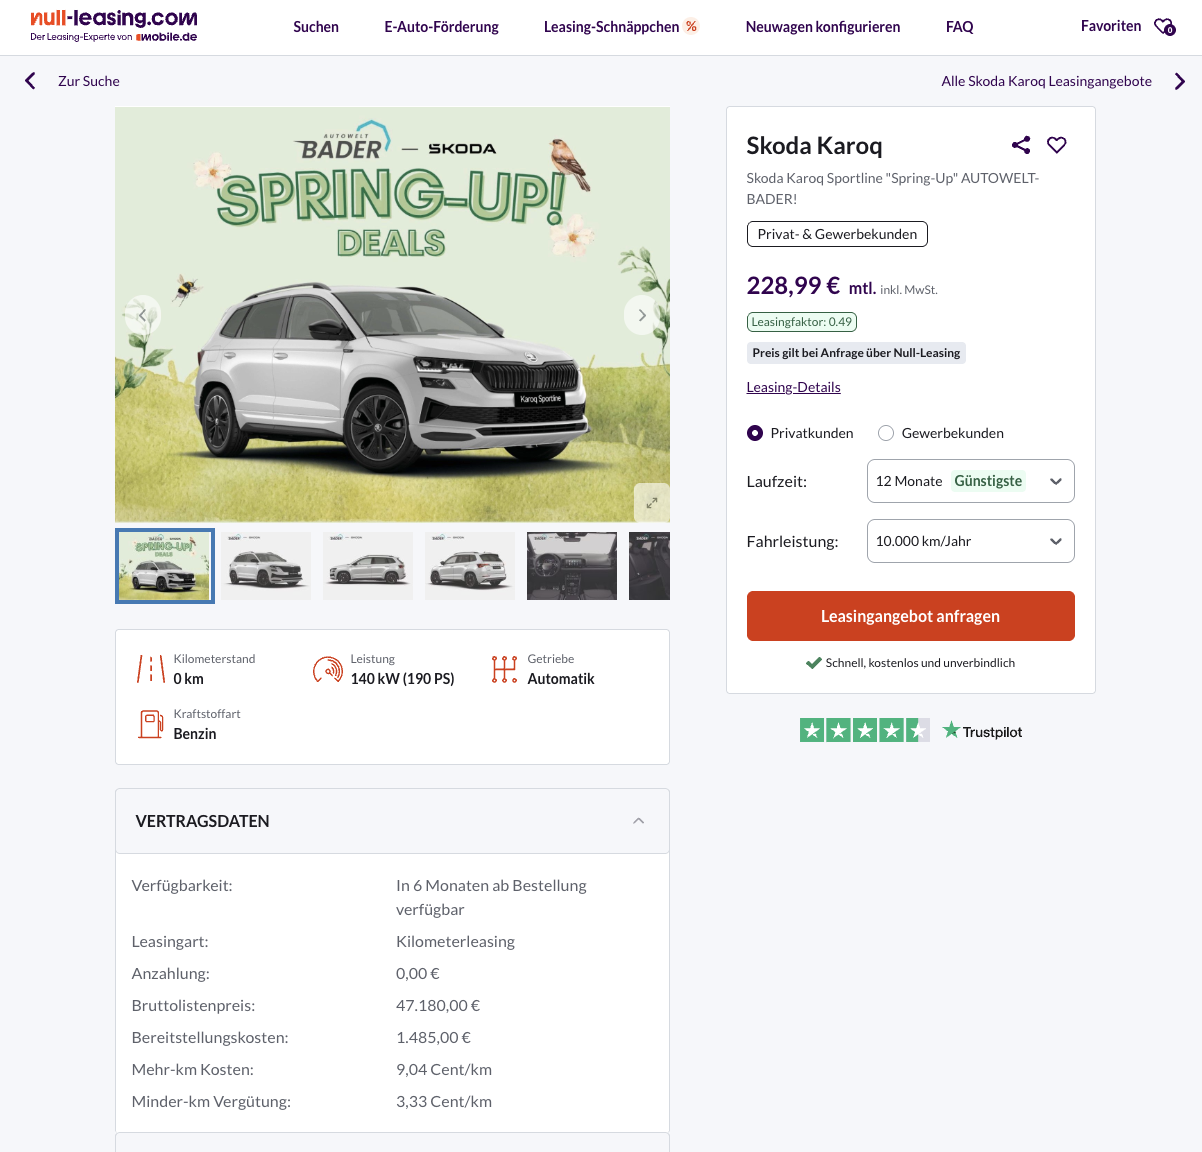Select the Gewerbekunden radio button
The height and width of the screenshot is (1152, 1202).
coord(886,433)
